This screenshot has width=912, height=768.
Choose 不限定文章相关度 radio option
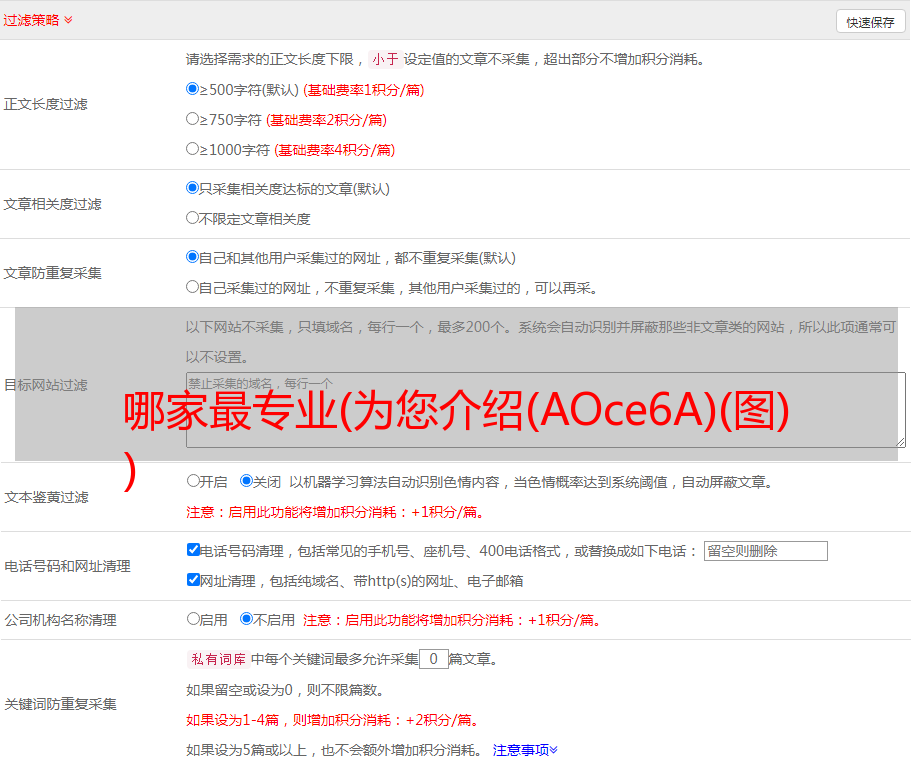[193, 218]
